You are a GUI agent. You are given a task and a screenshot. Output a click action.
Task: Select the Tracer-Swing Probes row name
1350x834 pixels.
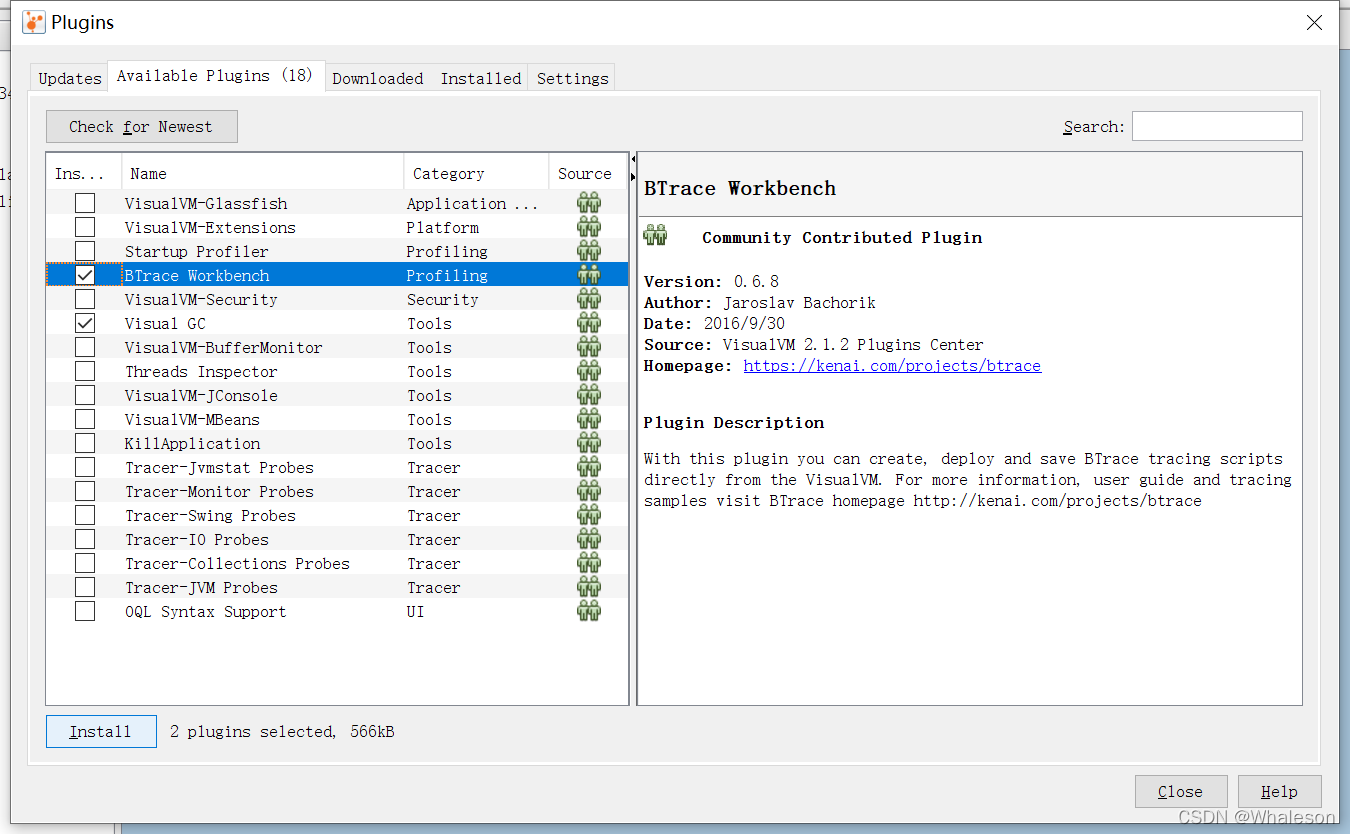point(210,515)
